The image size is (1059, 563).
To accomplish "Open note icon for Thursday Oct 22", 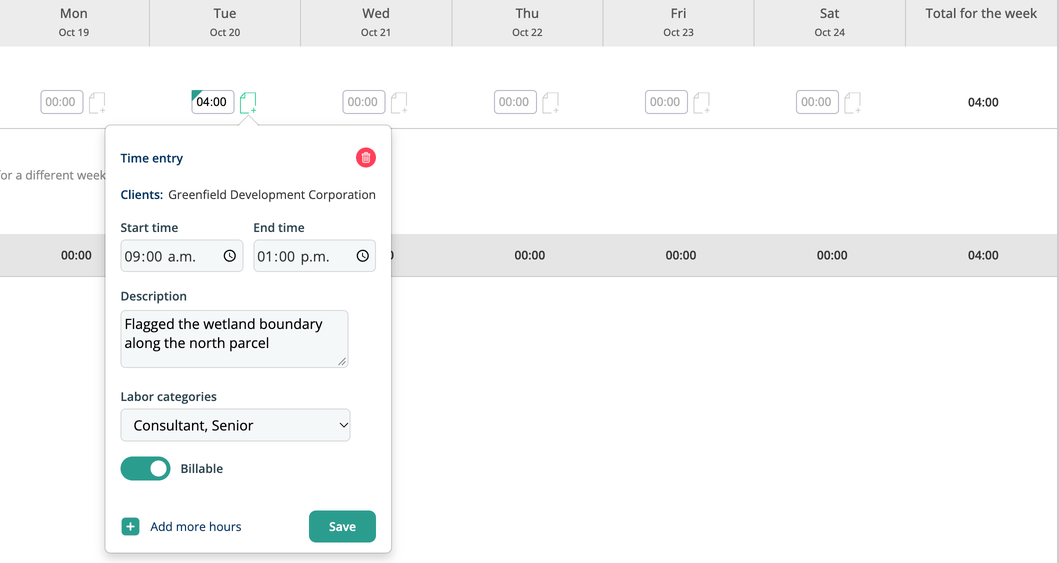I will click(550, 103).
